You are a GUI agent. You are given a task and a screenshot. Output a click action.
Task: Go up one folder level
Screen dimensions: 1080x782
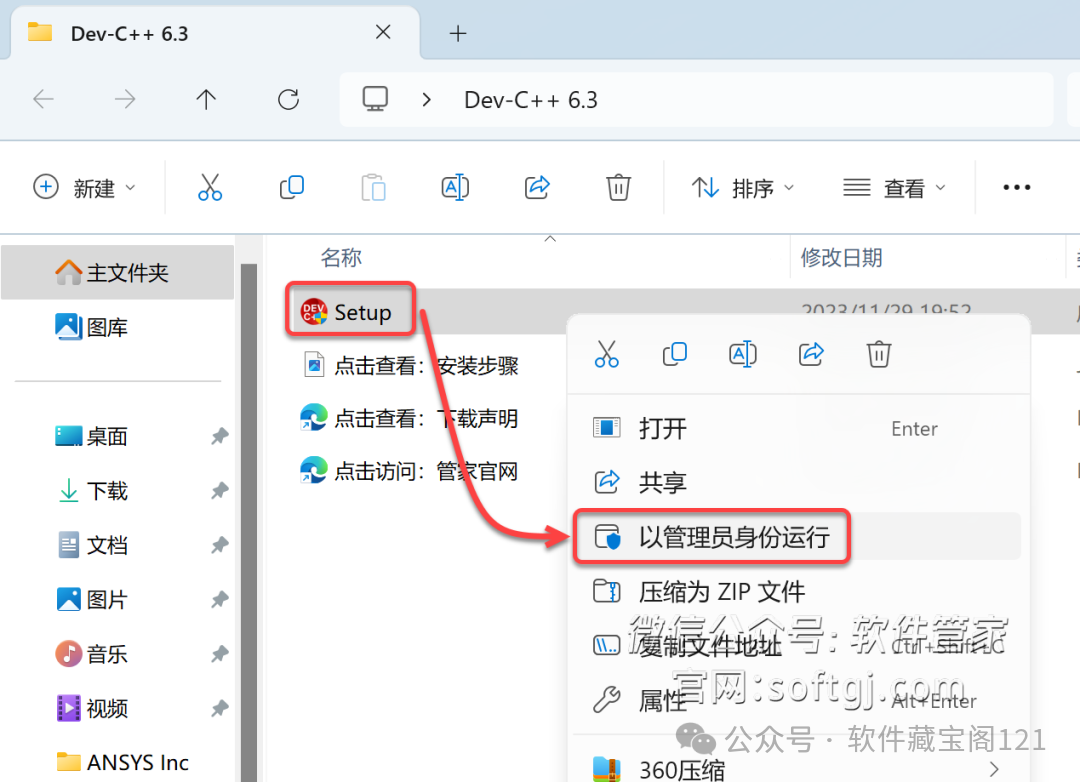(206, 100)
